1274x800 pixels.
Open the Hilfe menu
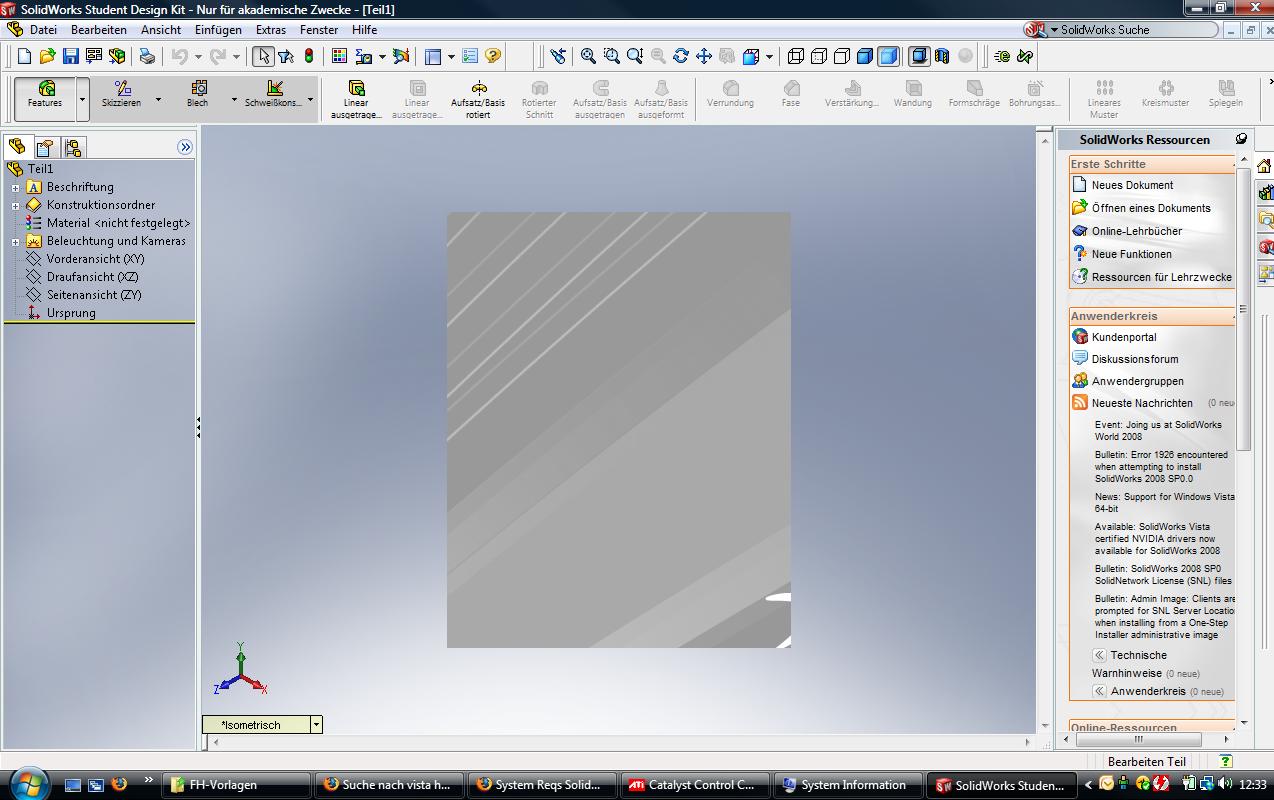click(x=364, y=30)
